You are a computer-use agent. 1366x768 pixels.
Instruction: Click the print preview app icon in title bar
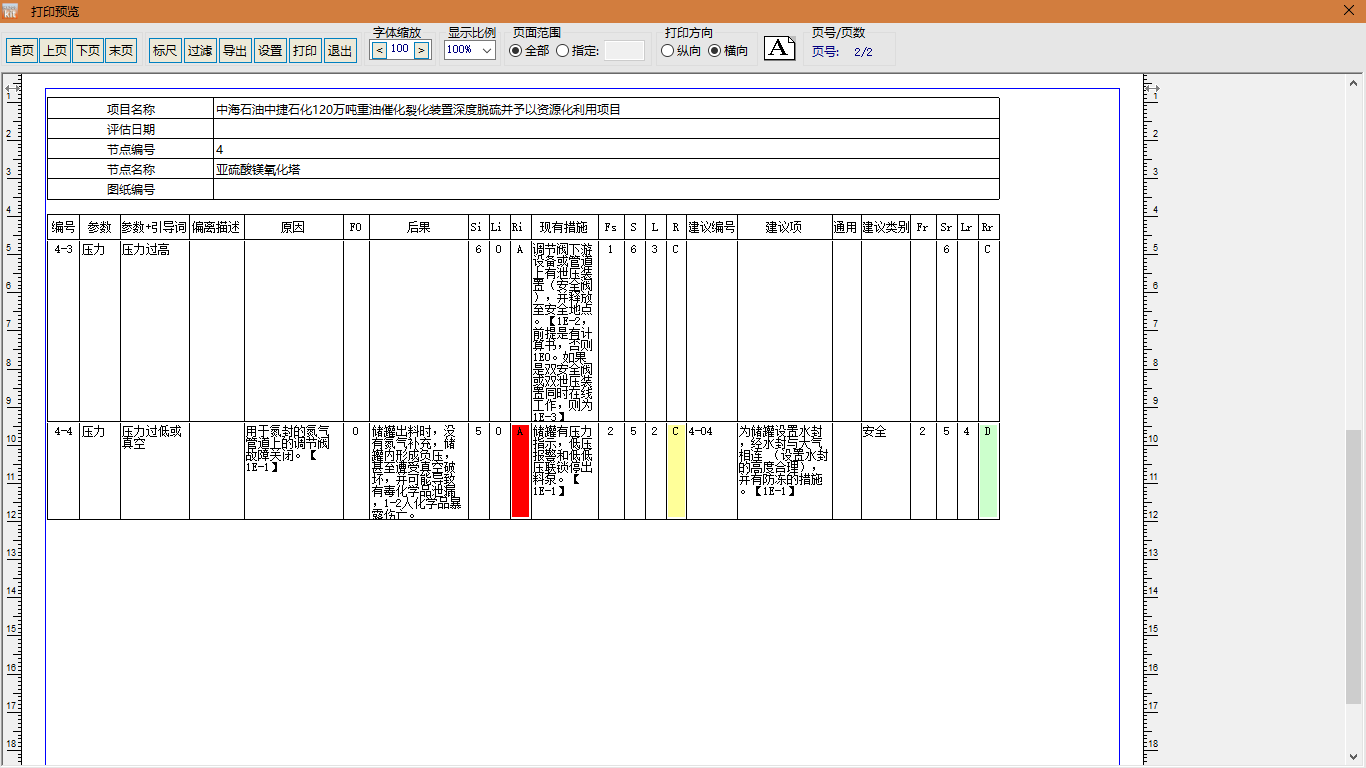coord(11,11)
